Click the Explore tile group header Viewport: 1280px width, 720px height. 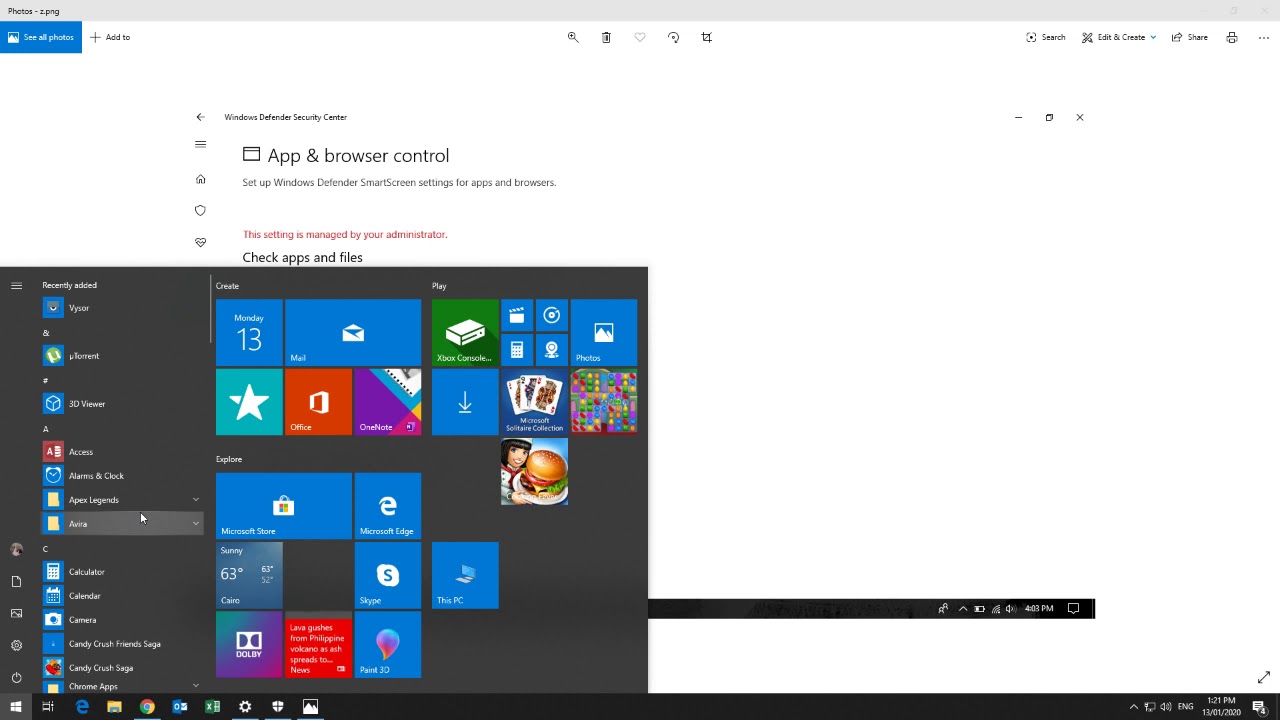click(229, 459)
